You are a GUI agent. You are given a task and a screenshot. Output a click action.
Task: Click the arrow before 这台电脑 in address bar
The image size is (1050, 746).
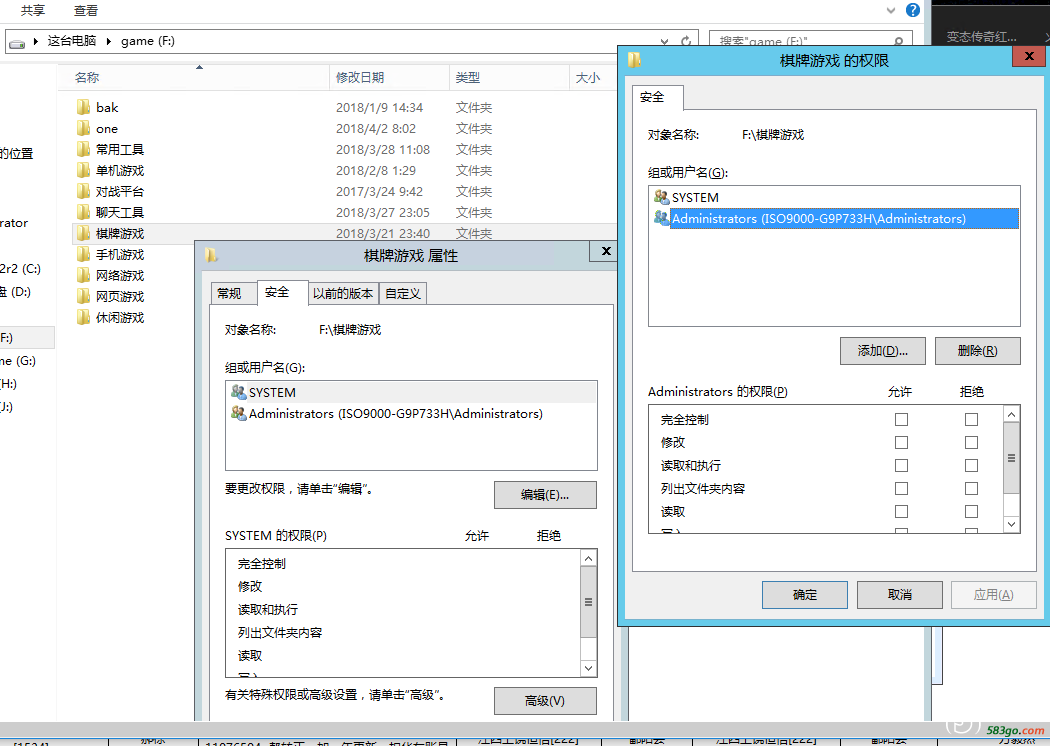click(x=35, y=42)
